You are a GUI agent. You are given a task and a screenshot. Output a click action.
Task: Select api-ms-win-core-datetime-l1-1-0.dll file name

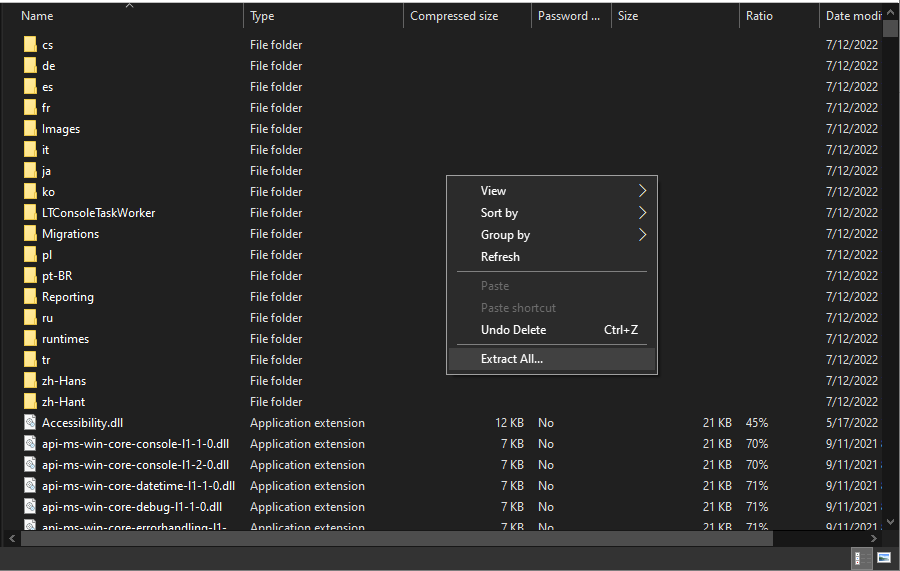138,485
